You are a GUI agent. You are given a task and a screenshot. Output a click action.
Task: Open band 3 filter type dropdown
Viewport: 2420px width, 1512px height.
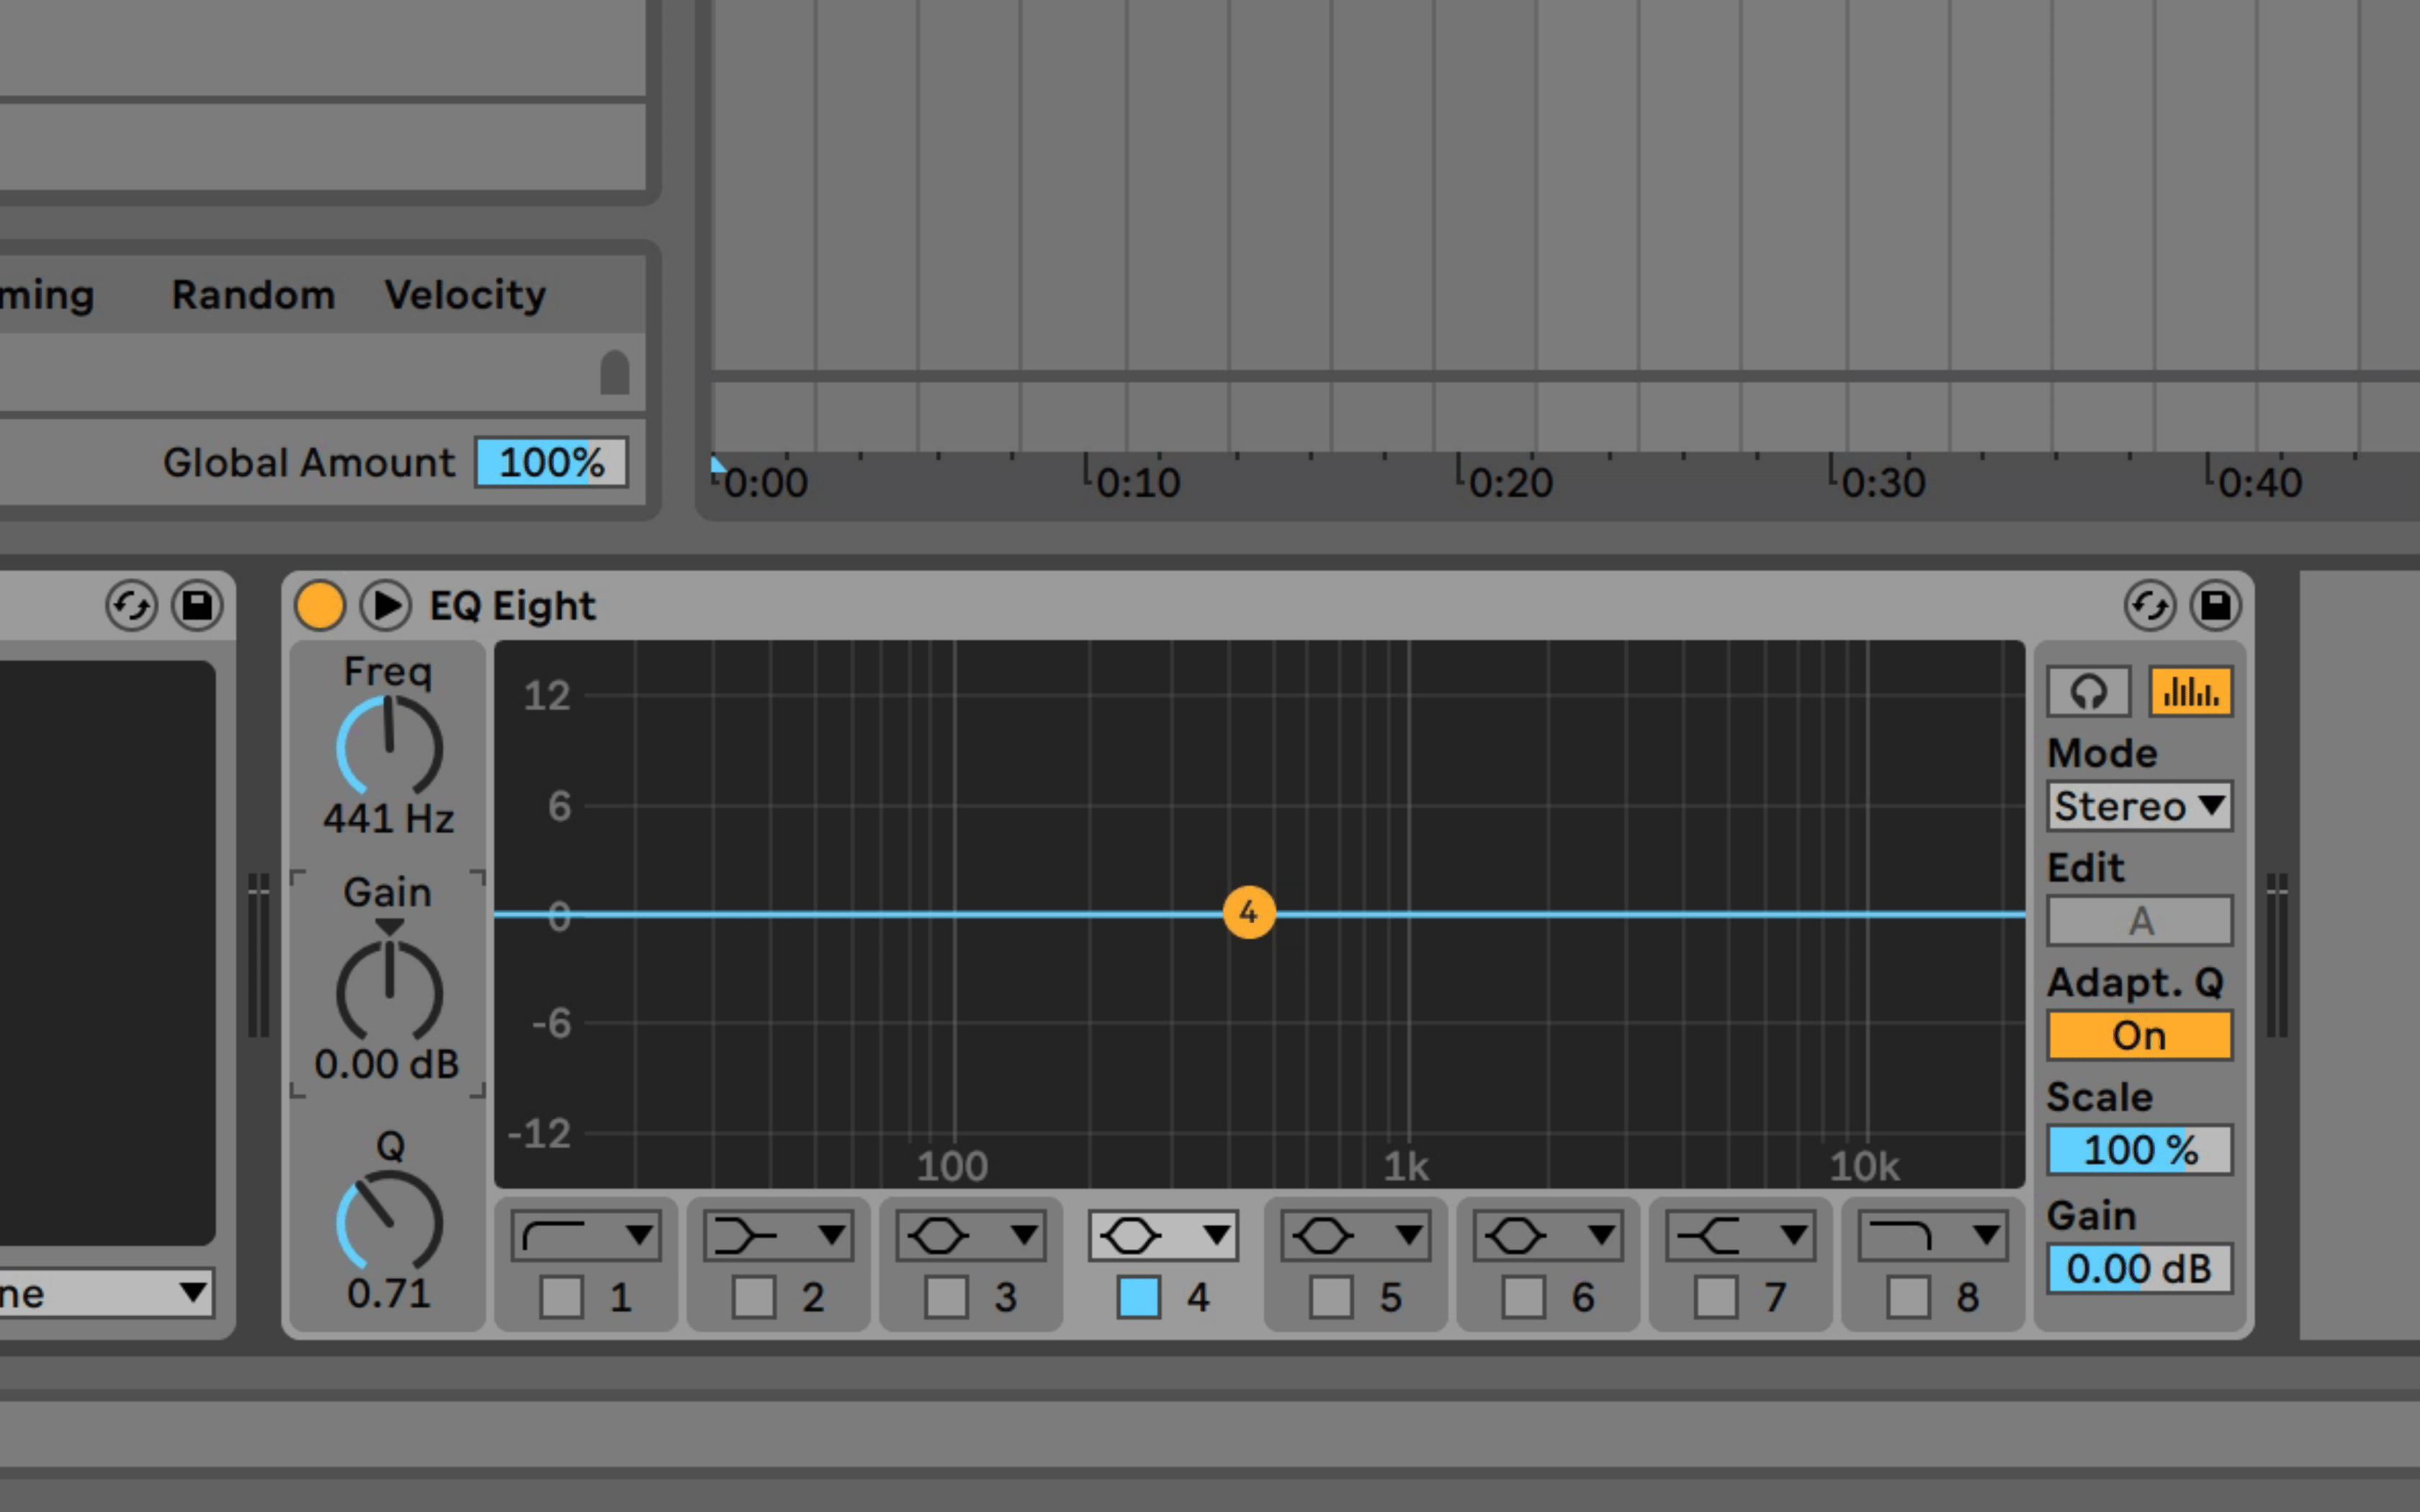point(971,1236)
